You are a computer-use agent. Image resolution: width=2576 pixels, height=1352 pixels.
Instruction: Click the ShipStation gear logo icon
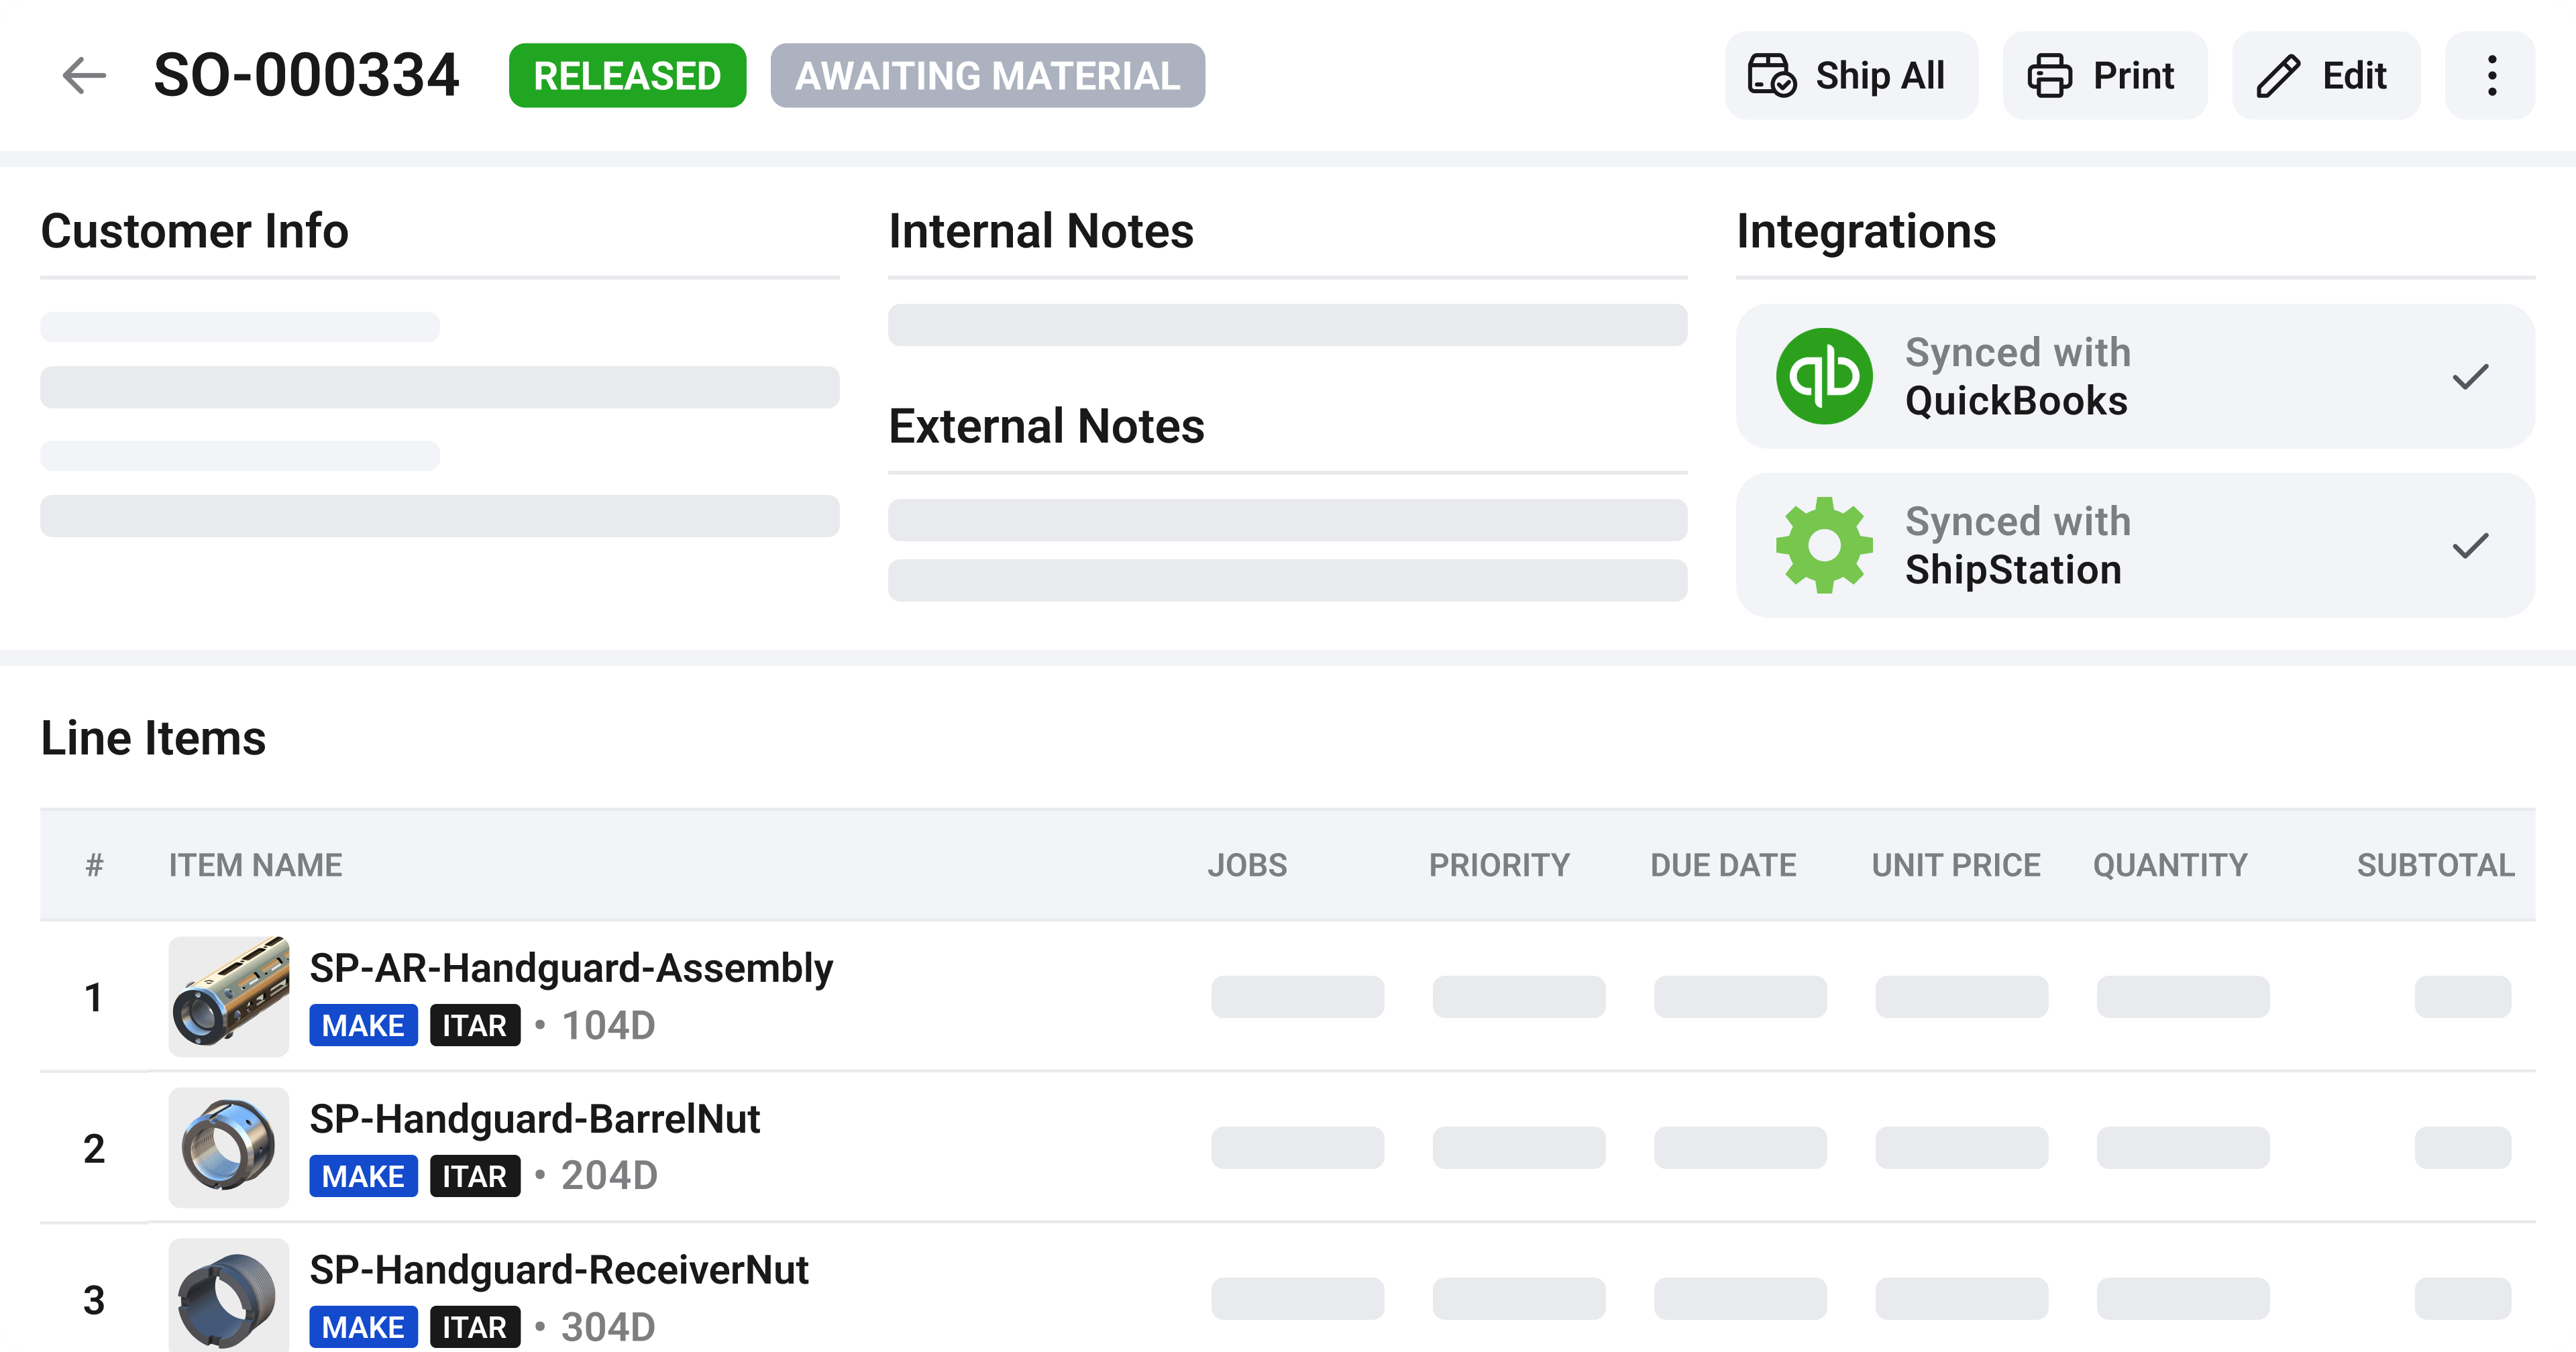(1824, 545)
